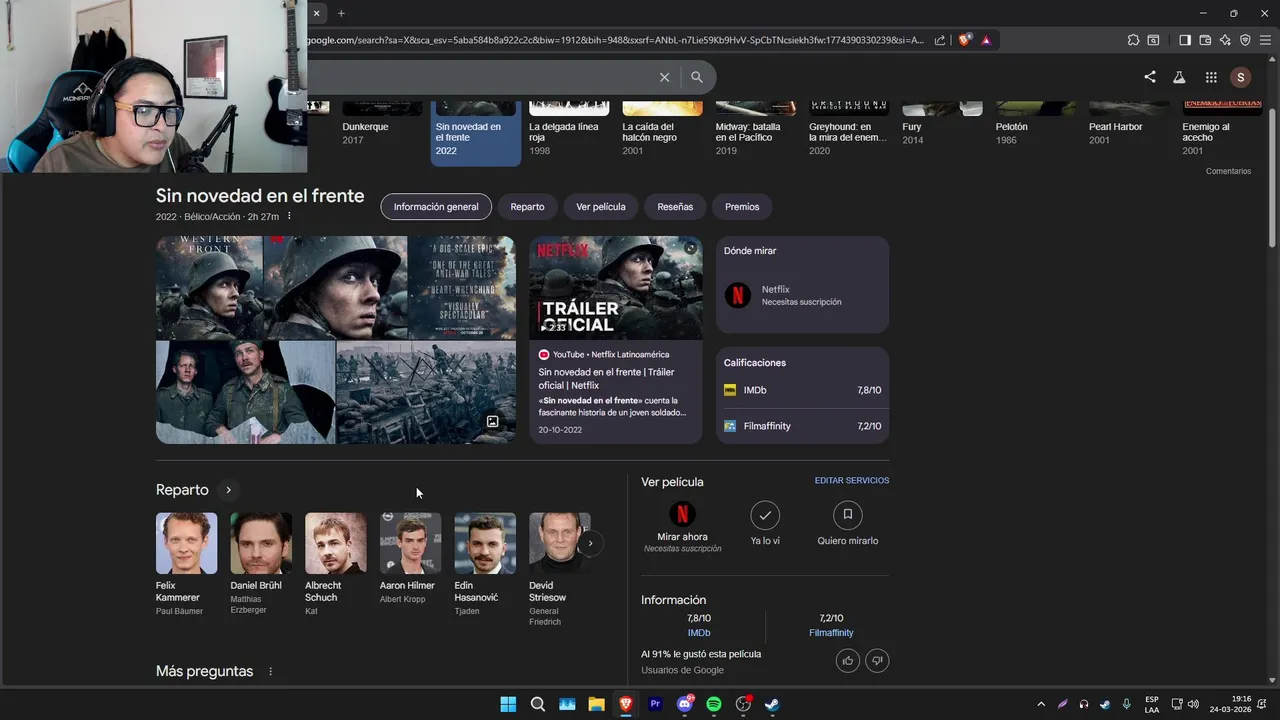1280x720 pixels.
Task: Show hidden system tray icons chevron
Action: pos(1041,704)
